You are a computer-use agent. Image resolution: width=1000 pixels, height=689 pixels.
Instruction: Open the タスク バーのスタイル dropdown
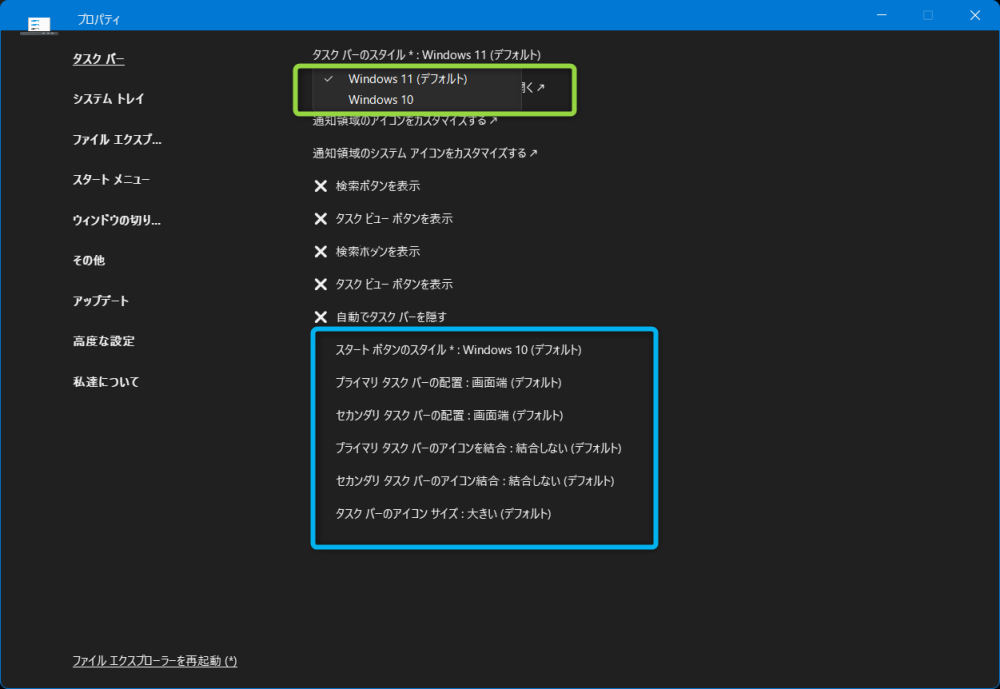point(426,55)
